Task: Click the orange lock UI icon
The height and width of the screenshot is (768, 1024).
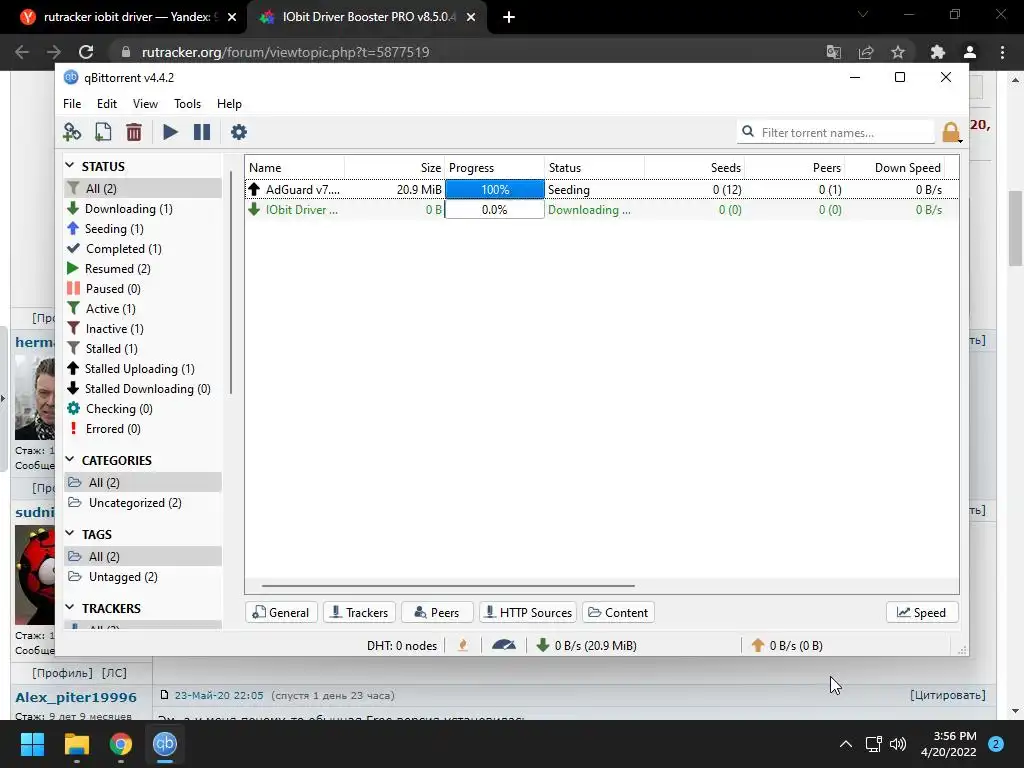Action: pos(952,133)
